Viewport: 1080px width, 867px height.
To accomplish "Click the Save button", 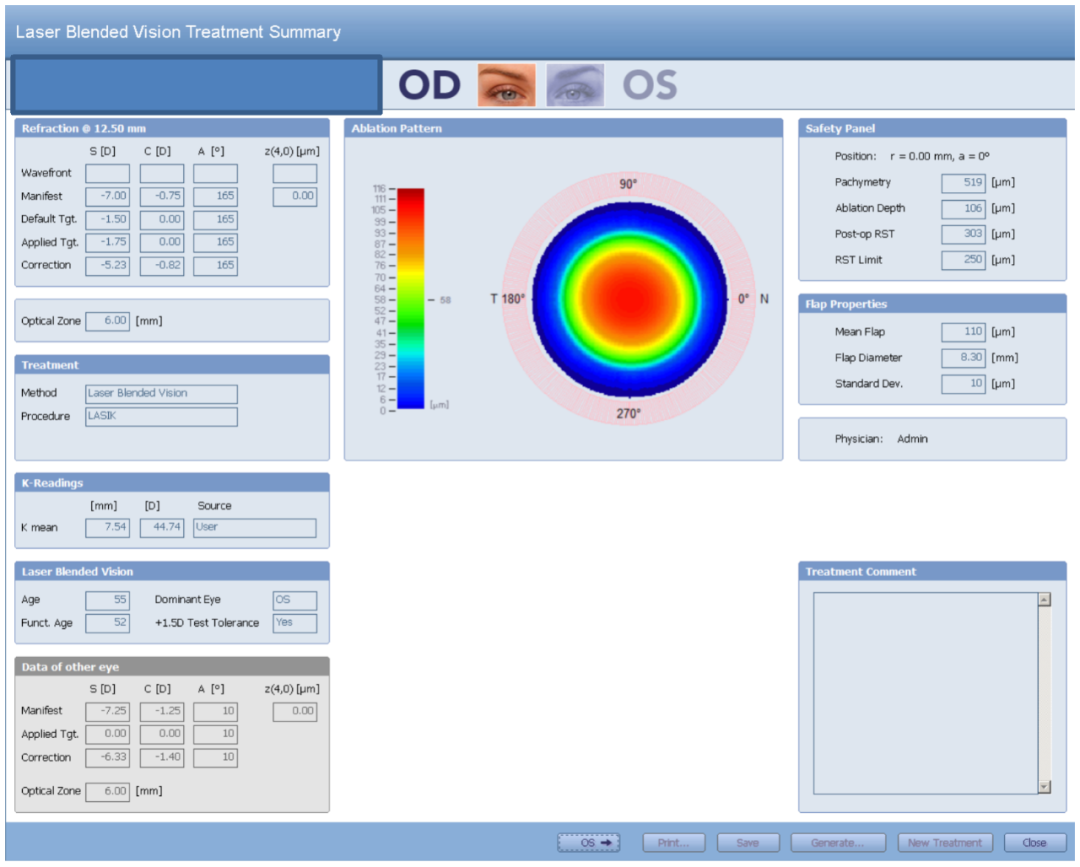I will tap(747, 843).
